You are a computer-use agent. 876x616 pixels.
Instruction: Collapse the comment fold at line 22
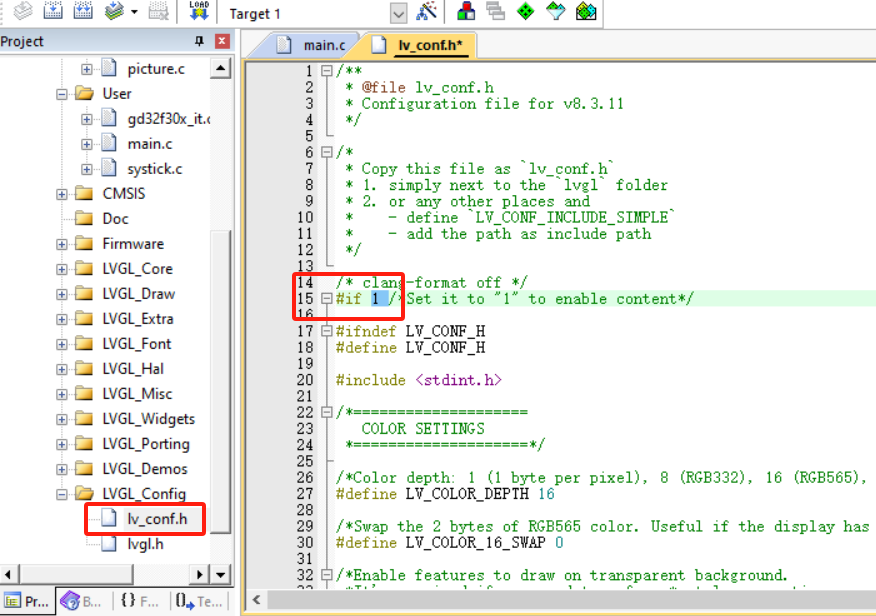coord(327,413)
